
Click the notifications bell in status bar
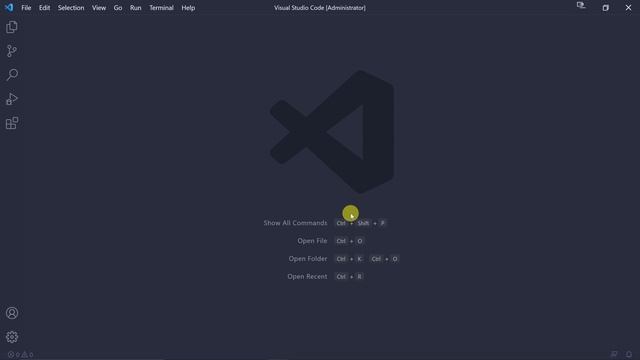point(629,354)
